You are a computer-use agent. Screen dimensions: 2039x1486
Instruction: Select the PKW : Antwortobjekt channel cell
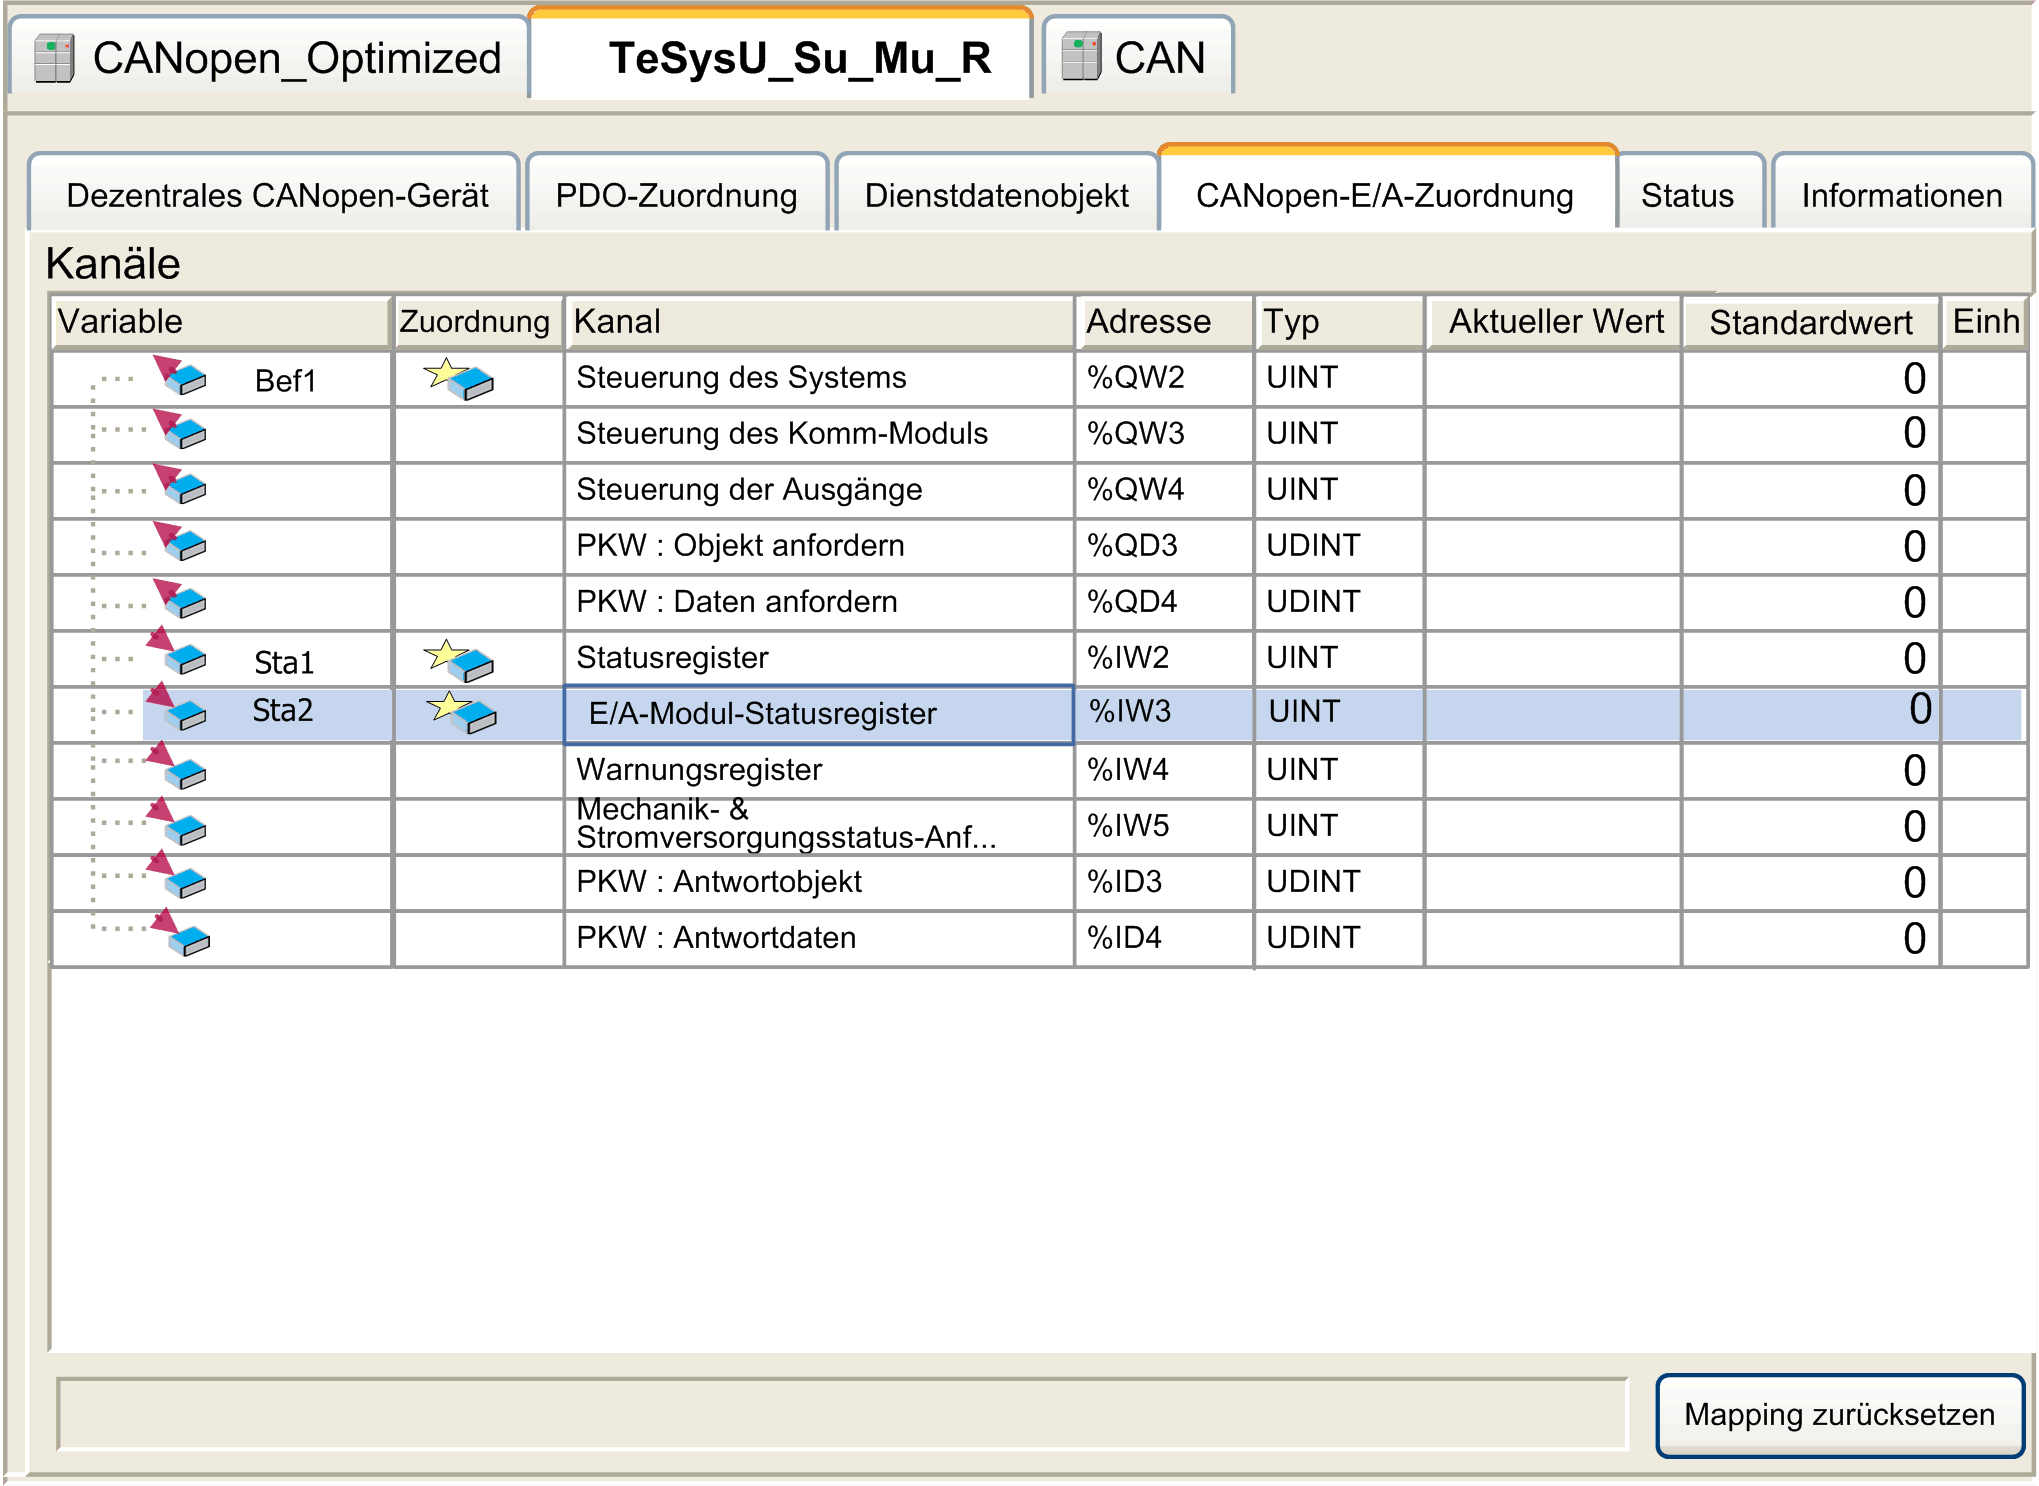tap(819, 882)
